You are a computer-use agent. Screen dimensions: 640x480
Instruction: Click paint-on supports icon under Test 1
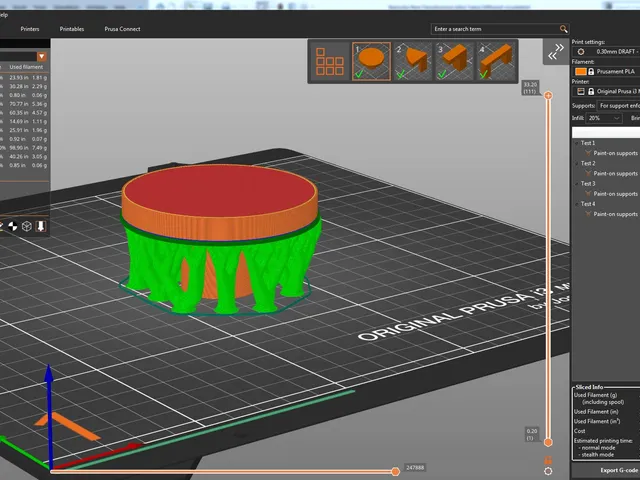tap(588, 153)
